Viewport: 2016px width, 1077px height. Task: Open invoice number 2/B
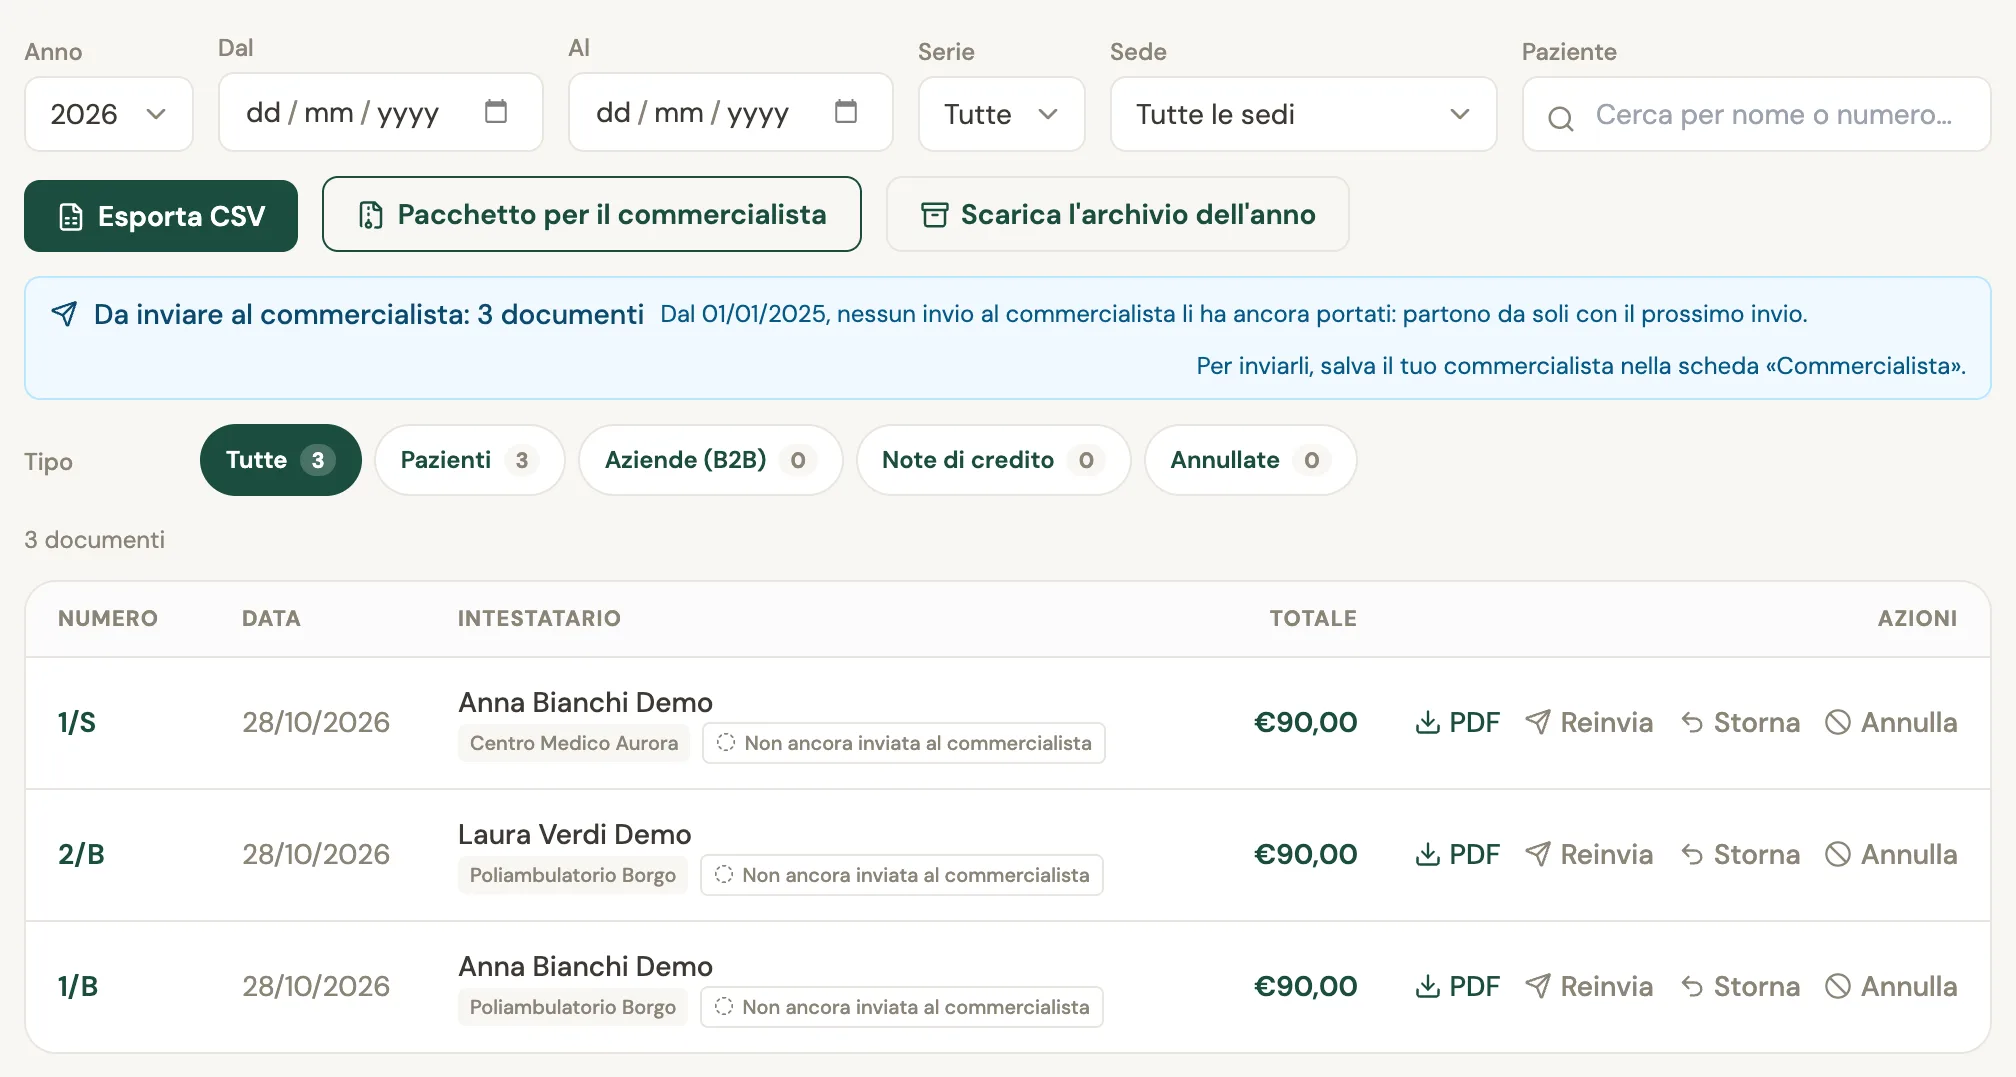(x=81, y=854)
